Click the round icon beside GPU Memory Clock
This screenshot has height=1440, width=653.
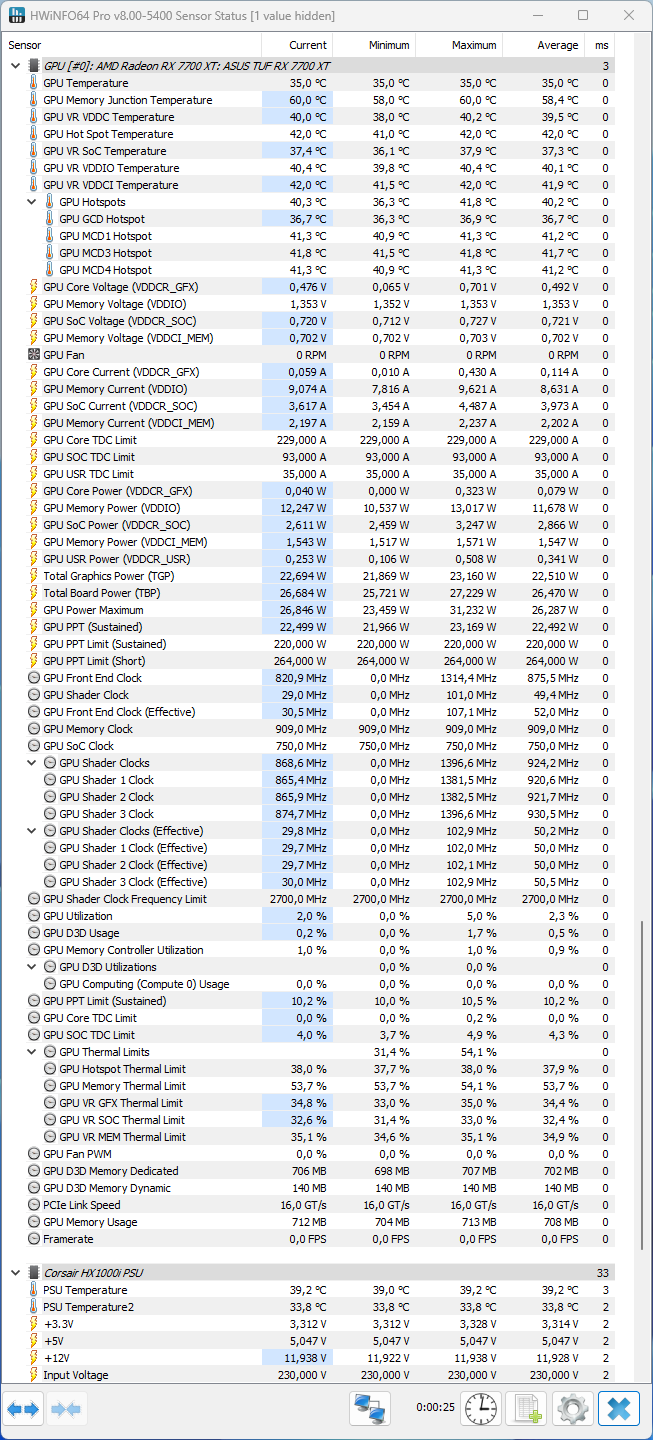pos(34,729)
